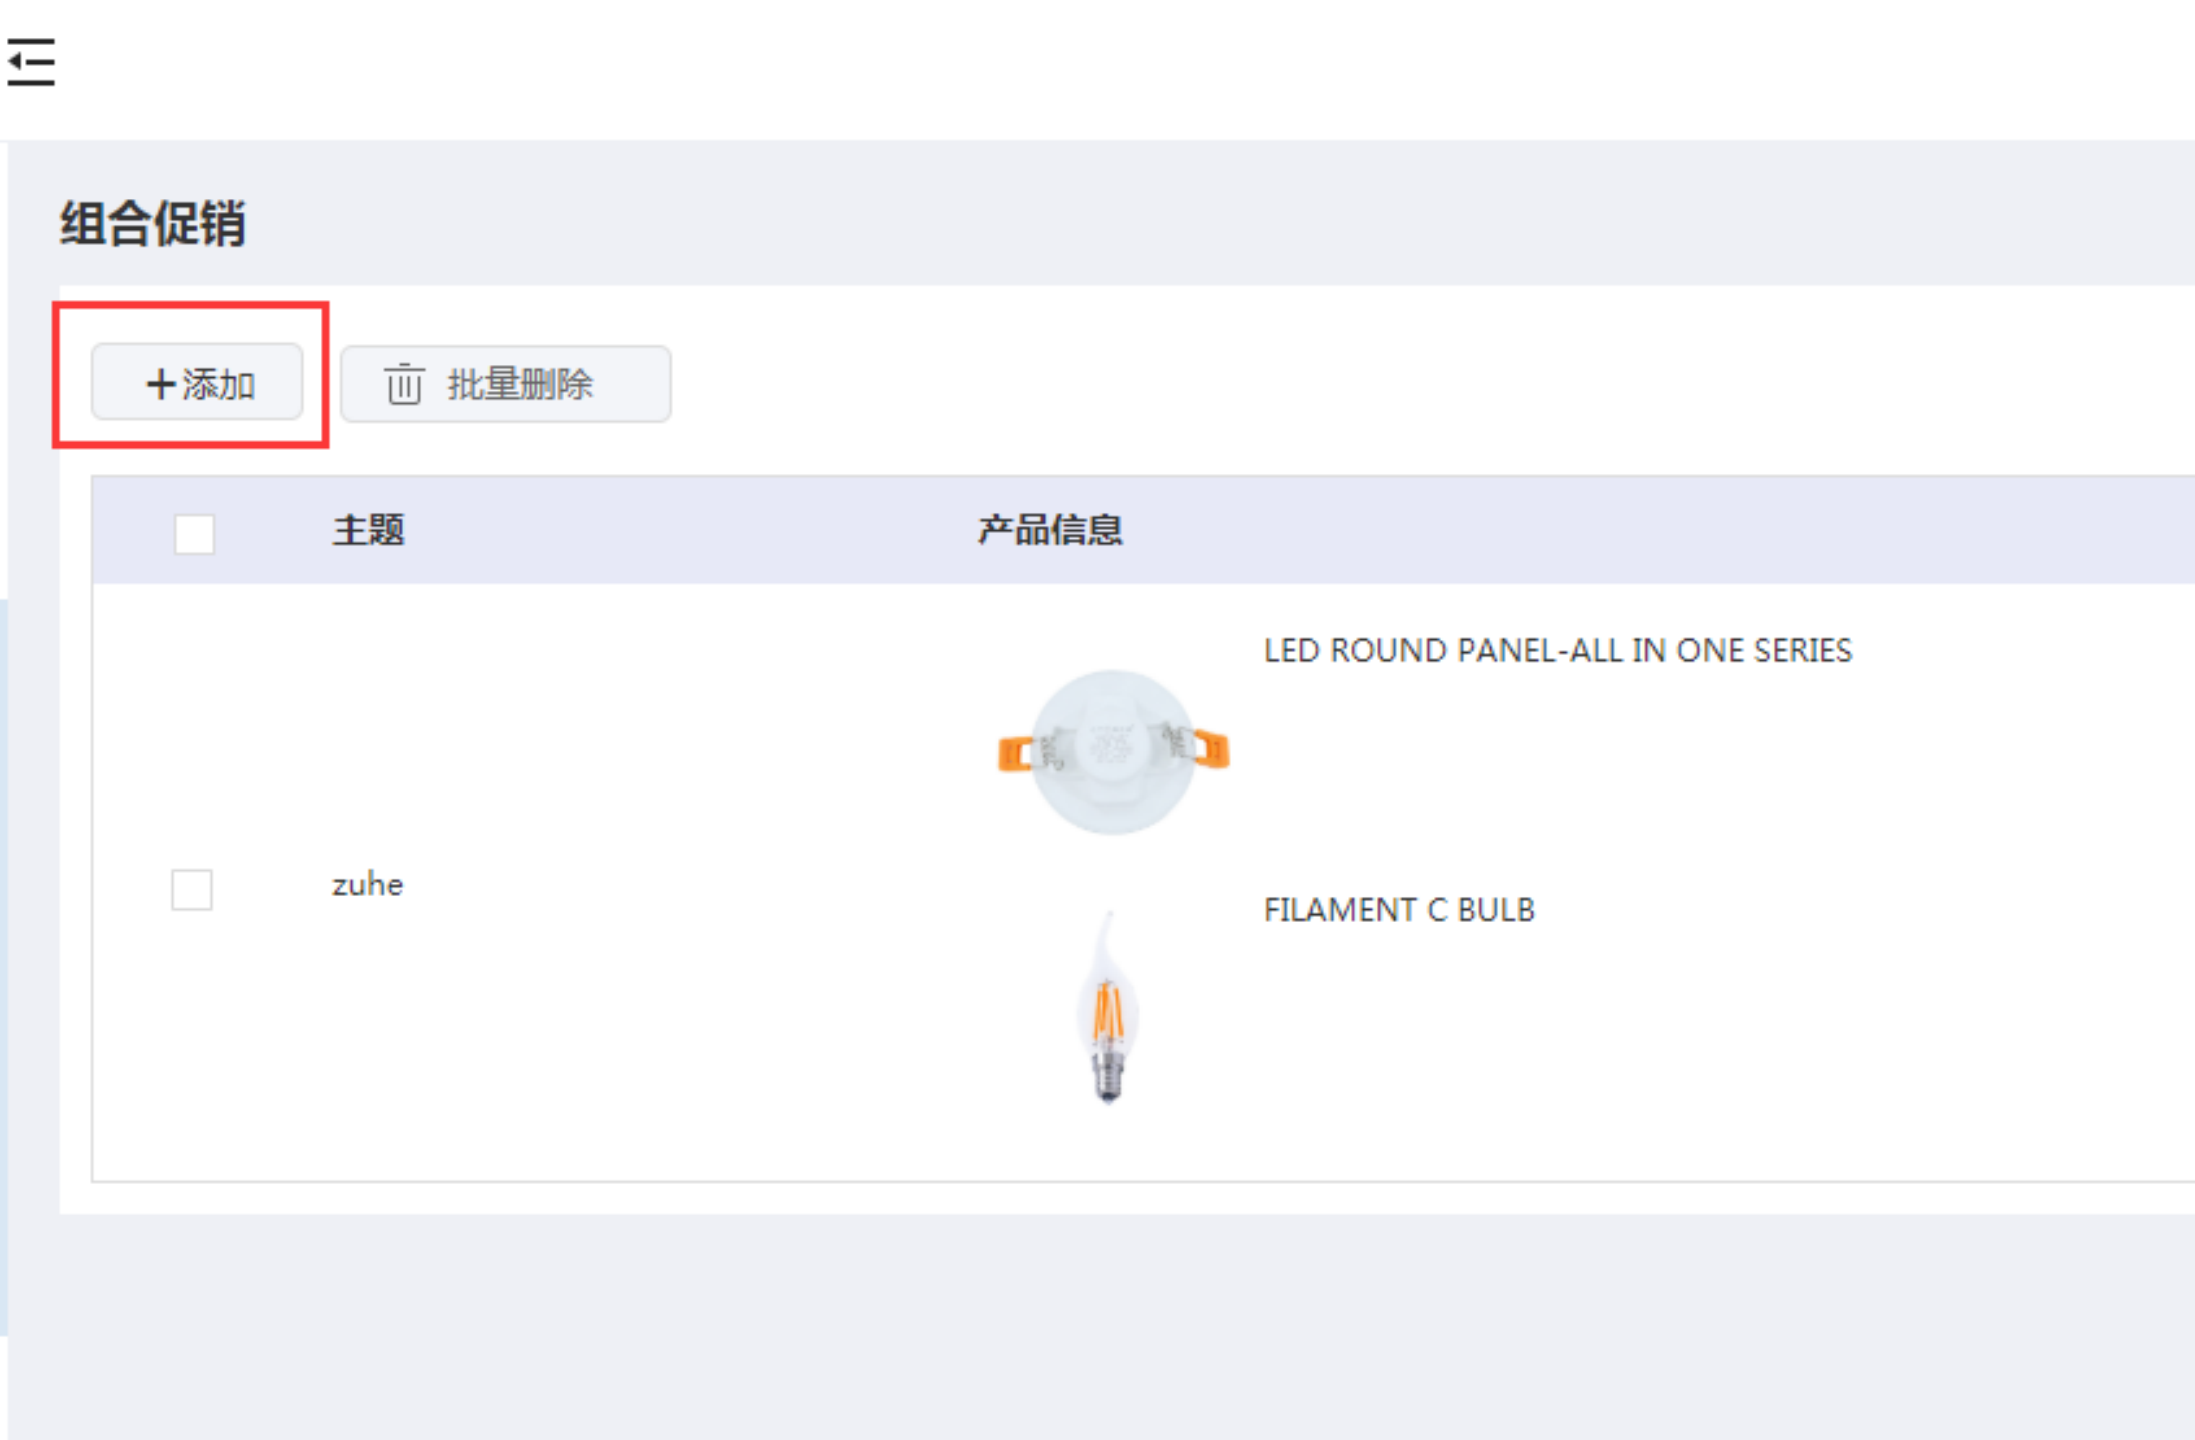Open the FILAMENT C BULB product name

tap(1398, 910)
